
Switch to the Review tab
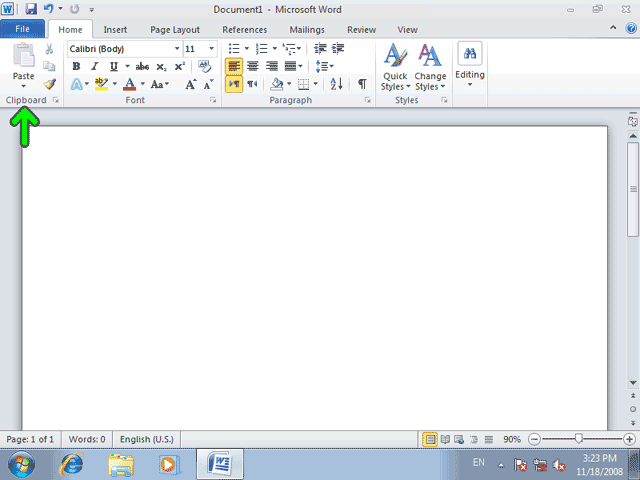pos(361,29)
